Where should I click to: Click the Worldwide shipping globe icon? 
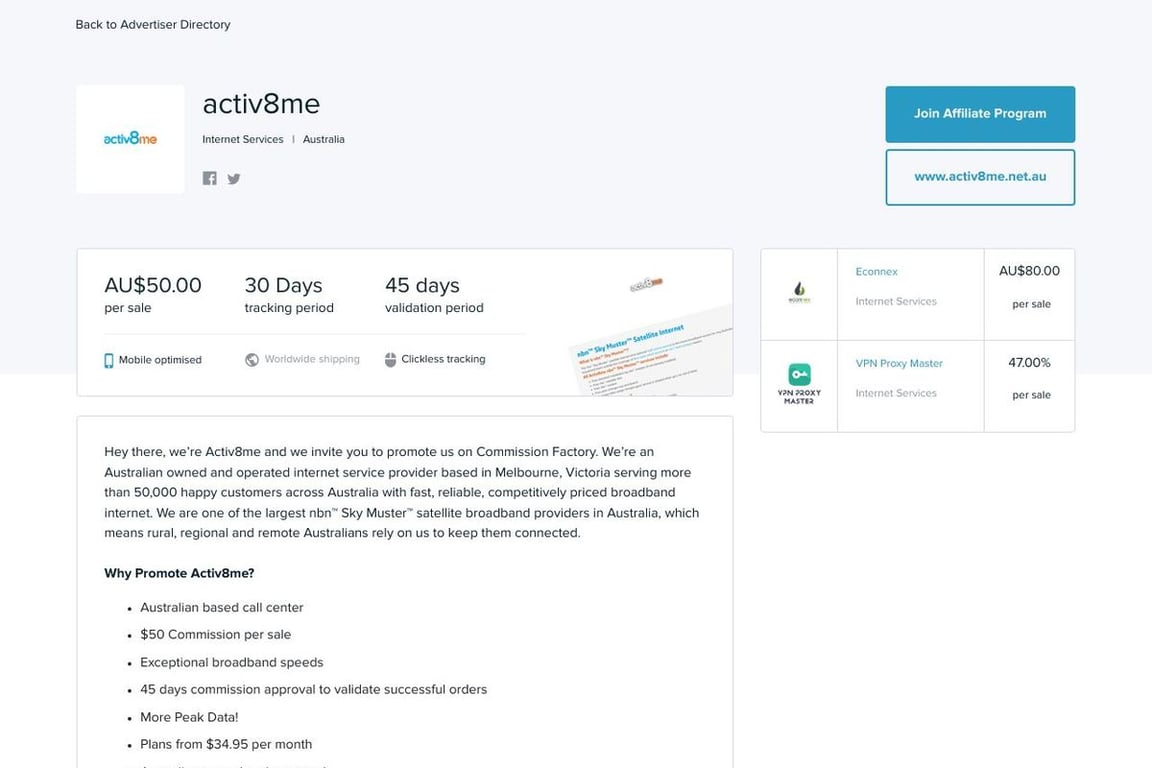click(x=250, y=359)
